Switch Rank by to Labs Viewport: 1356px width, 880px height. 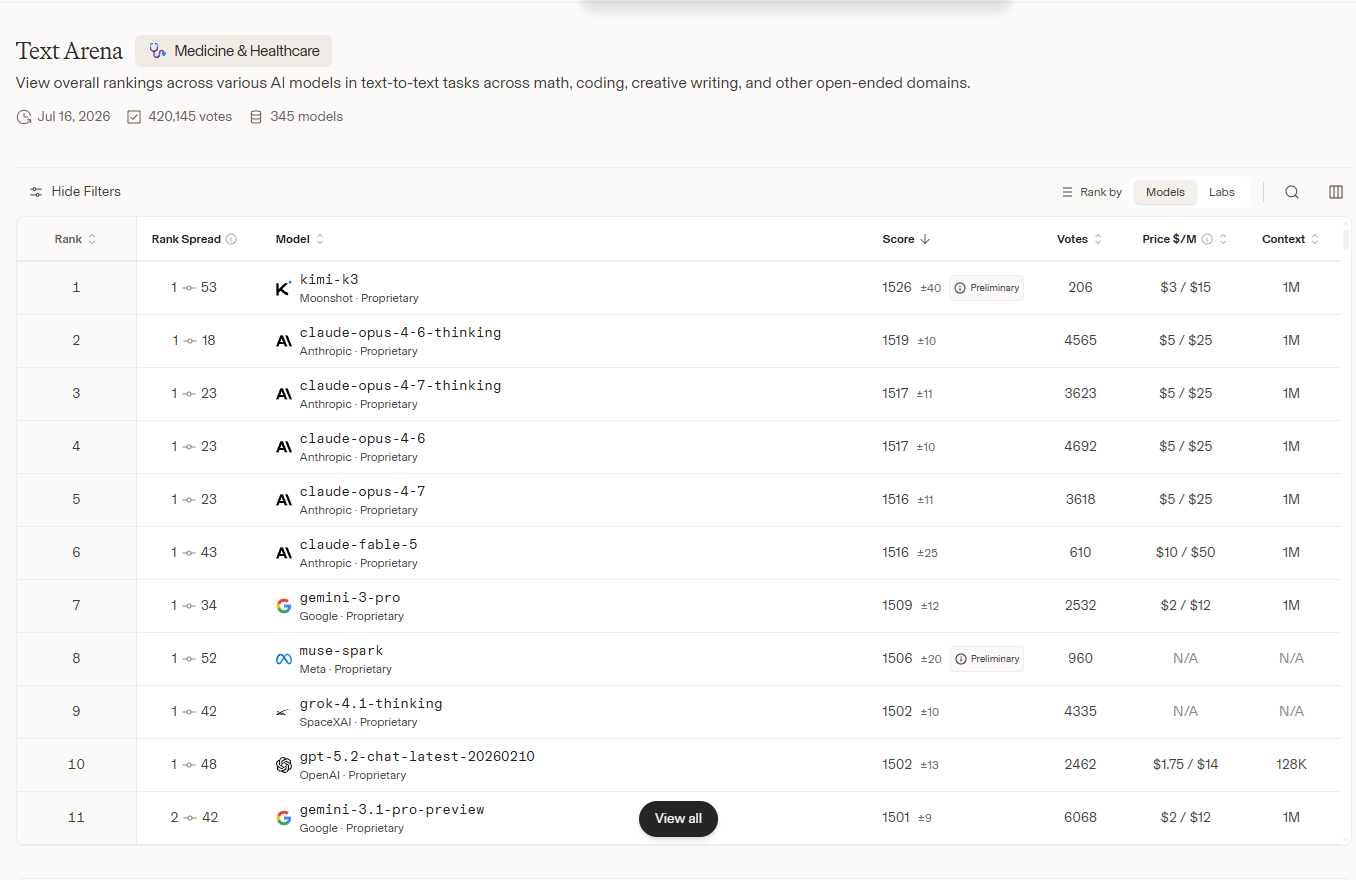[x=1222, y=192]
